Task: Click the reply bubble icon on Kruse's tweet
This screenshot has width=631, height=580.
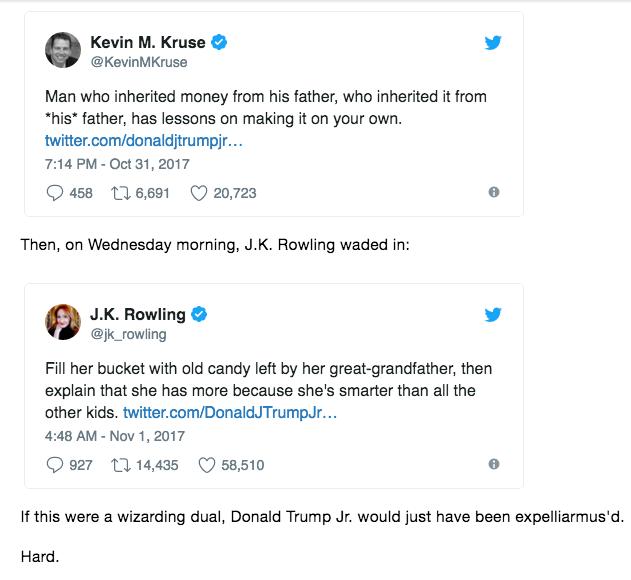Action: pos(55,193)
